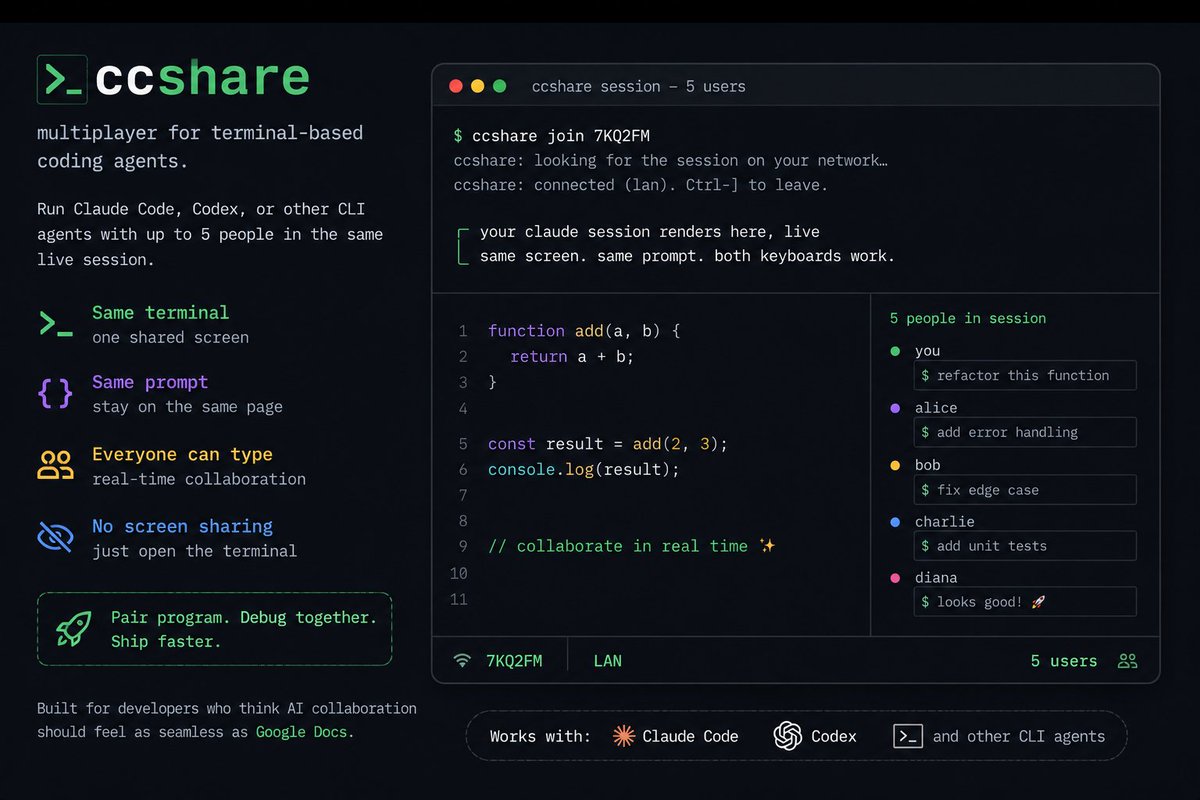Click 'same screen. same prompt.' line

coord(687,256)
